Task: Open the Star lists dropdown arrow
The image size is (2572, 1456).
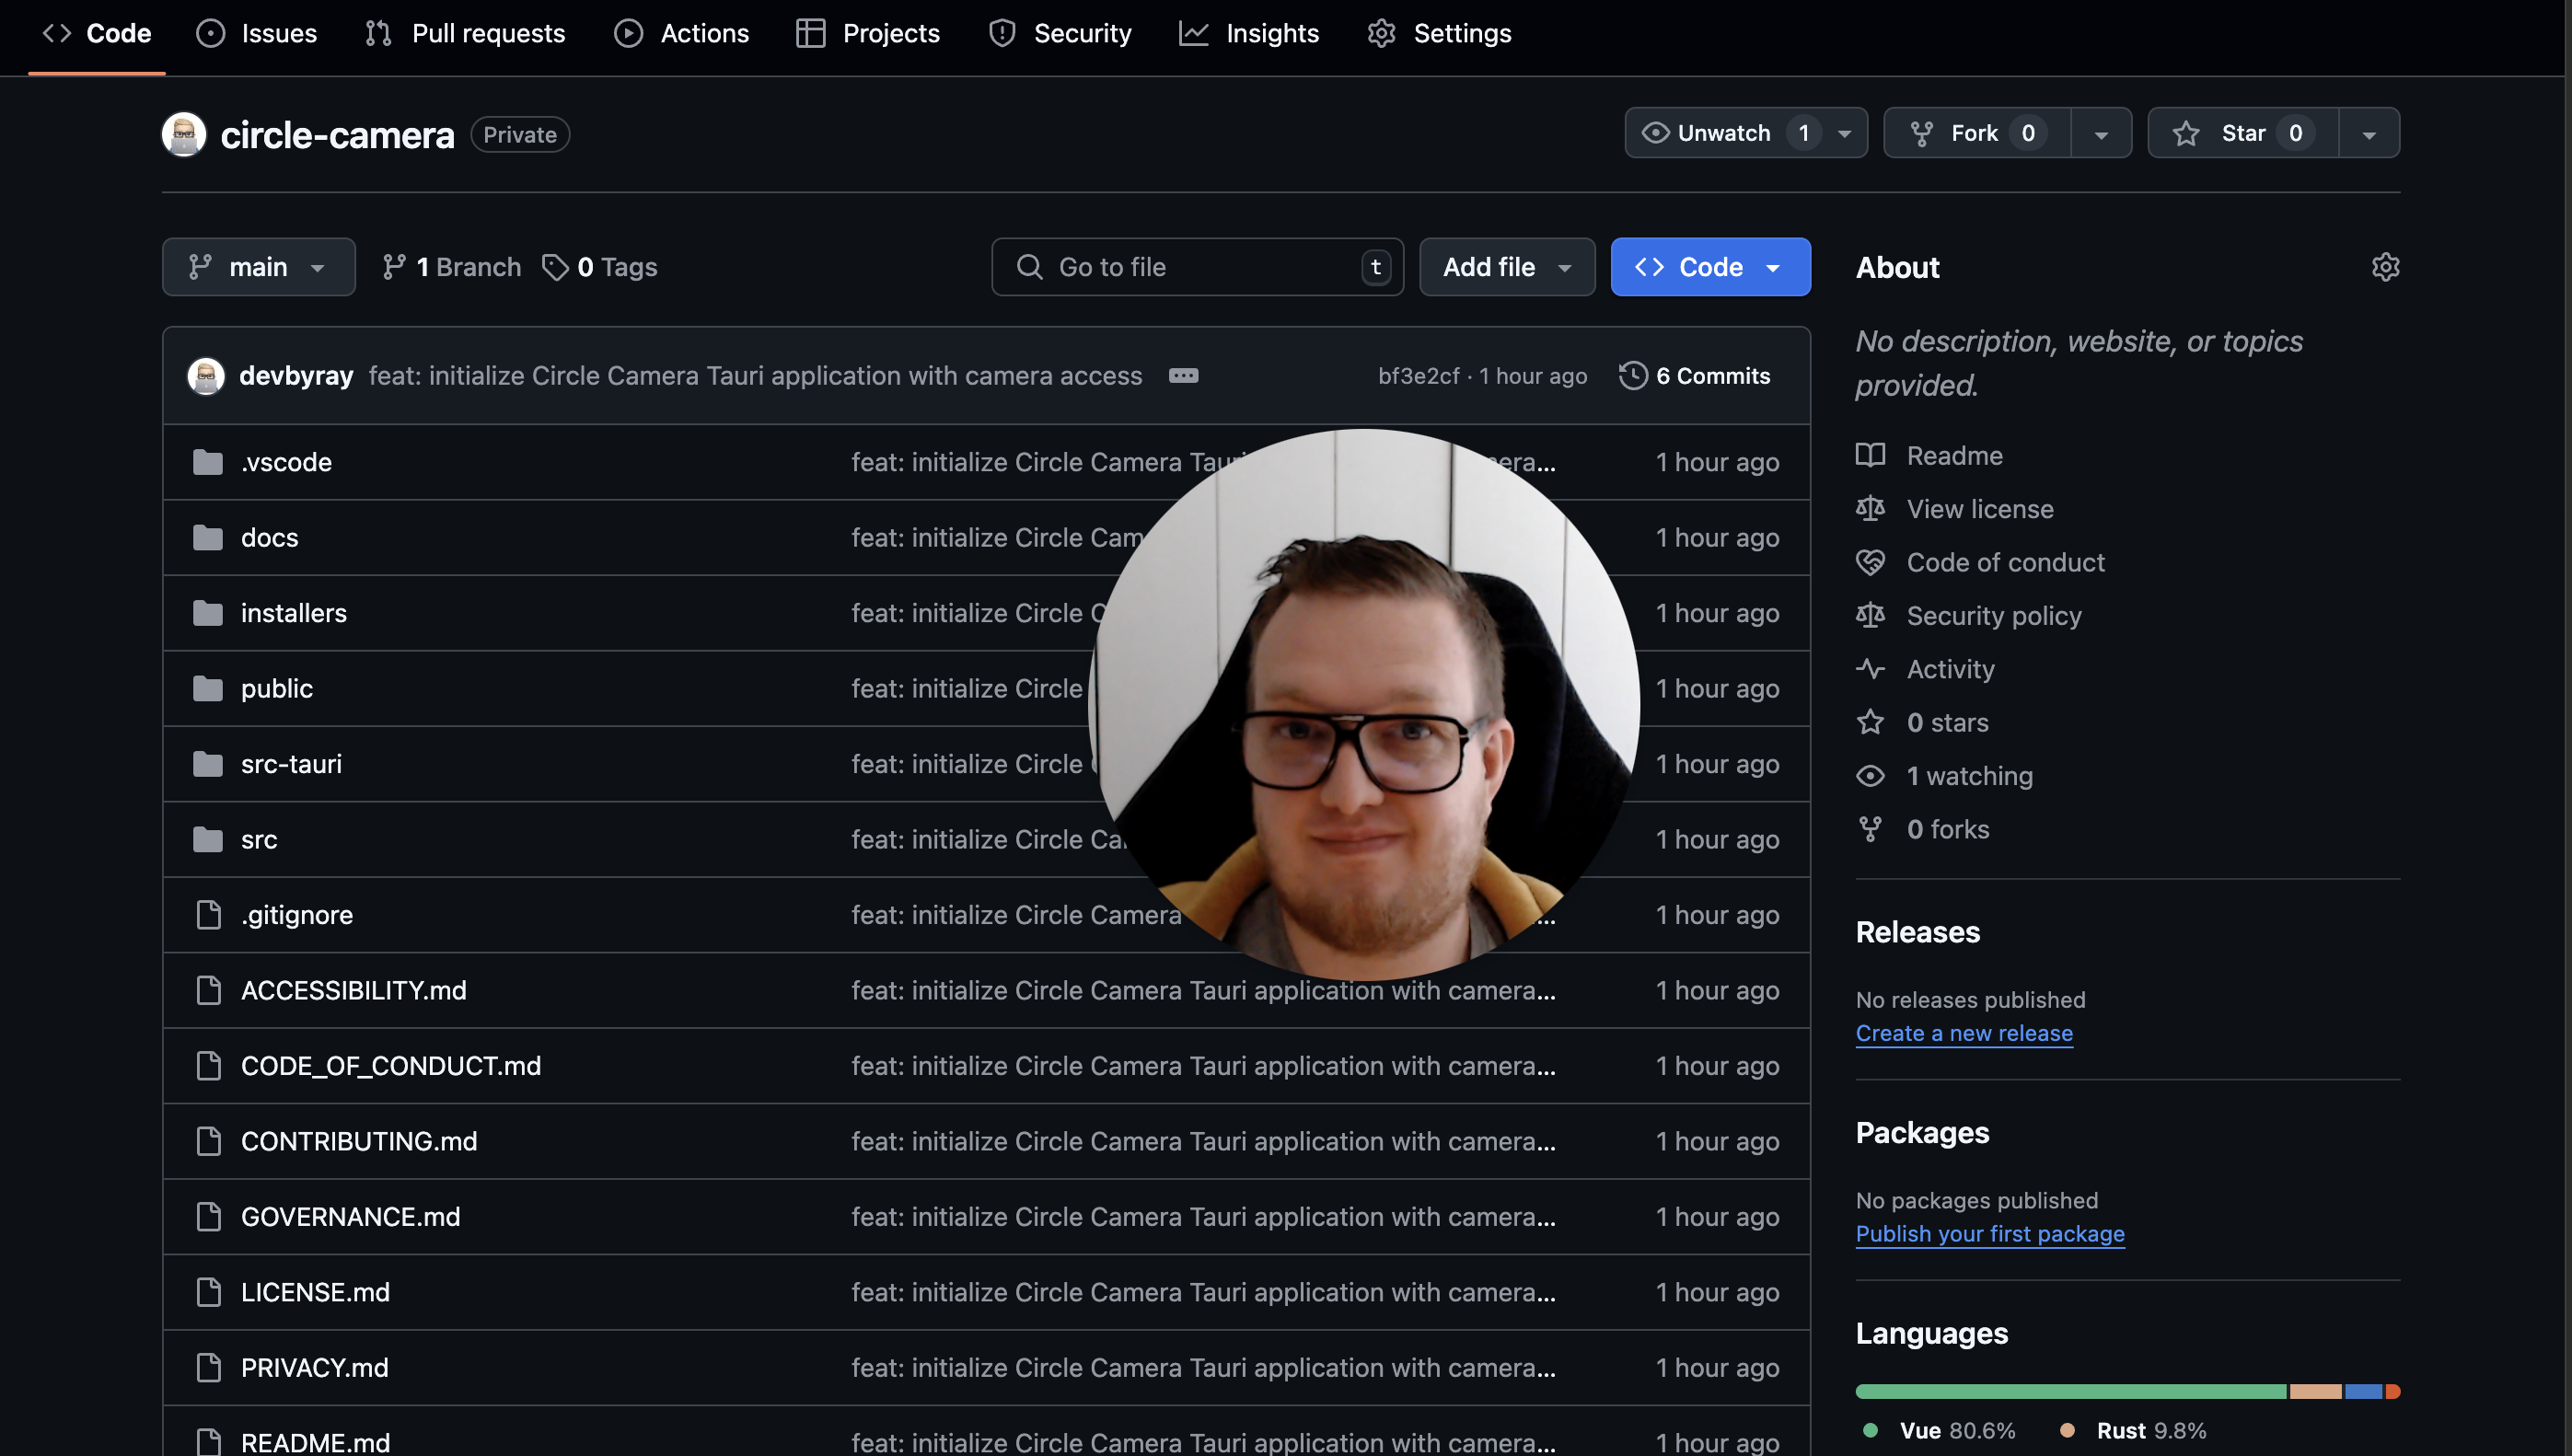Action: coord(2368,133)
